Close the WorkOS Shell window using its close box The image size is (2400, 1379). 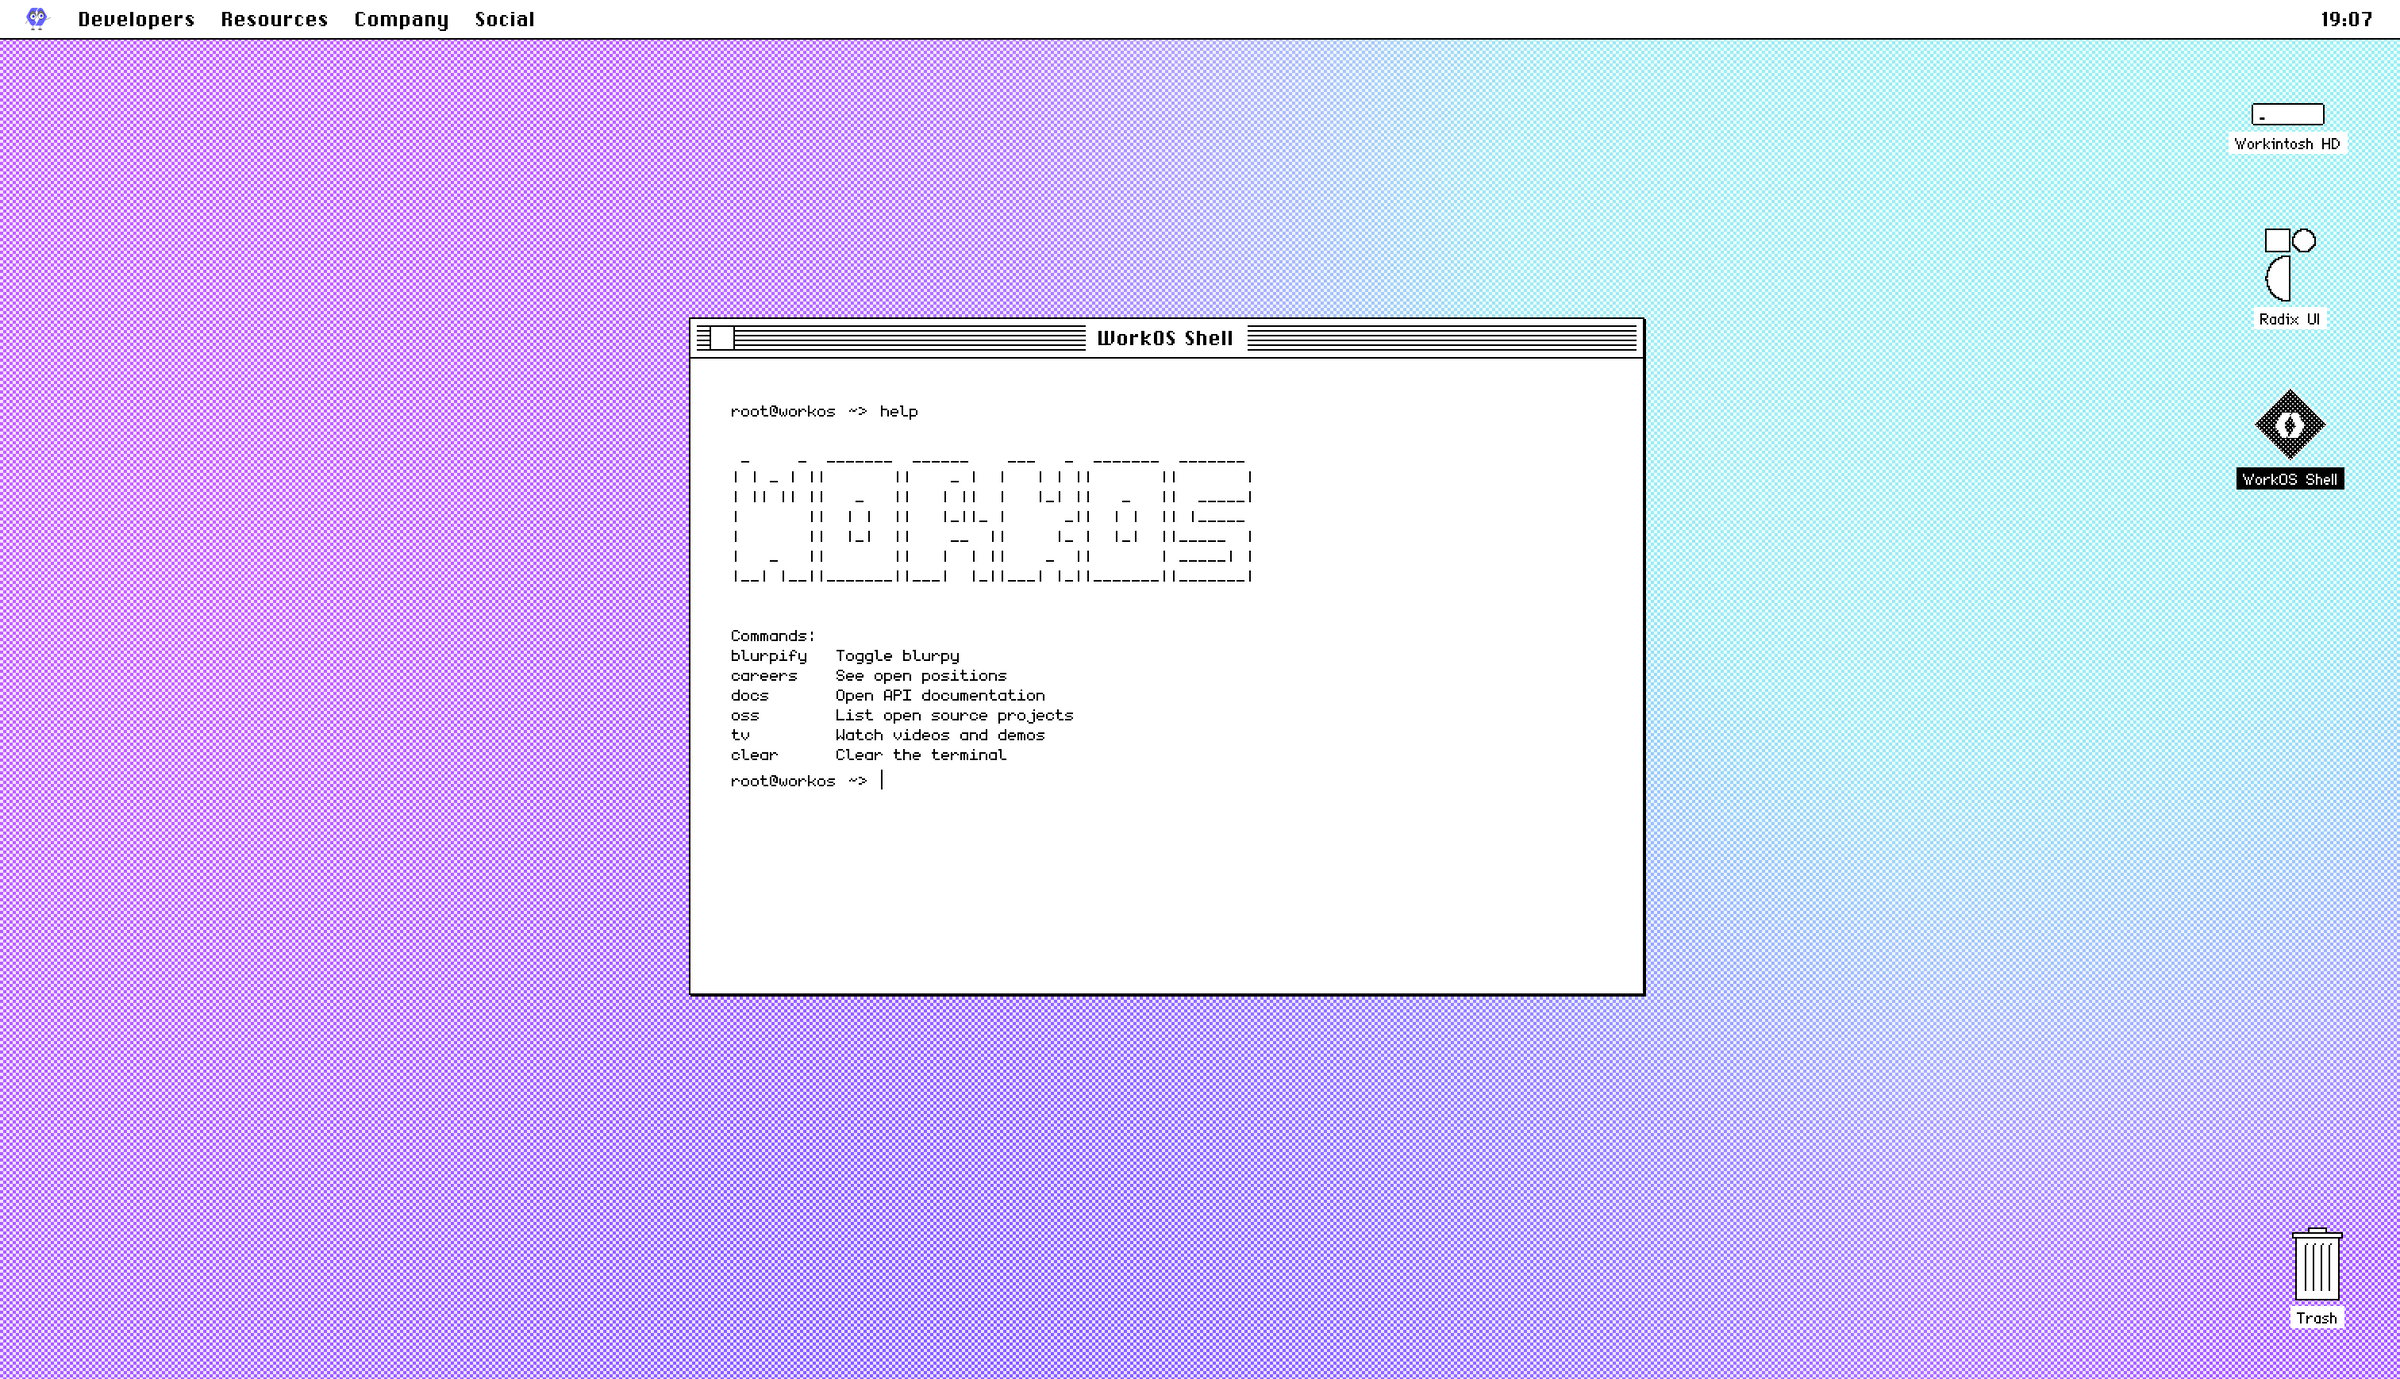point(722,338)
